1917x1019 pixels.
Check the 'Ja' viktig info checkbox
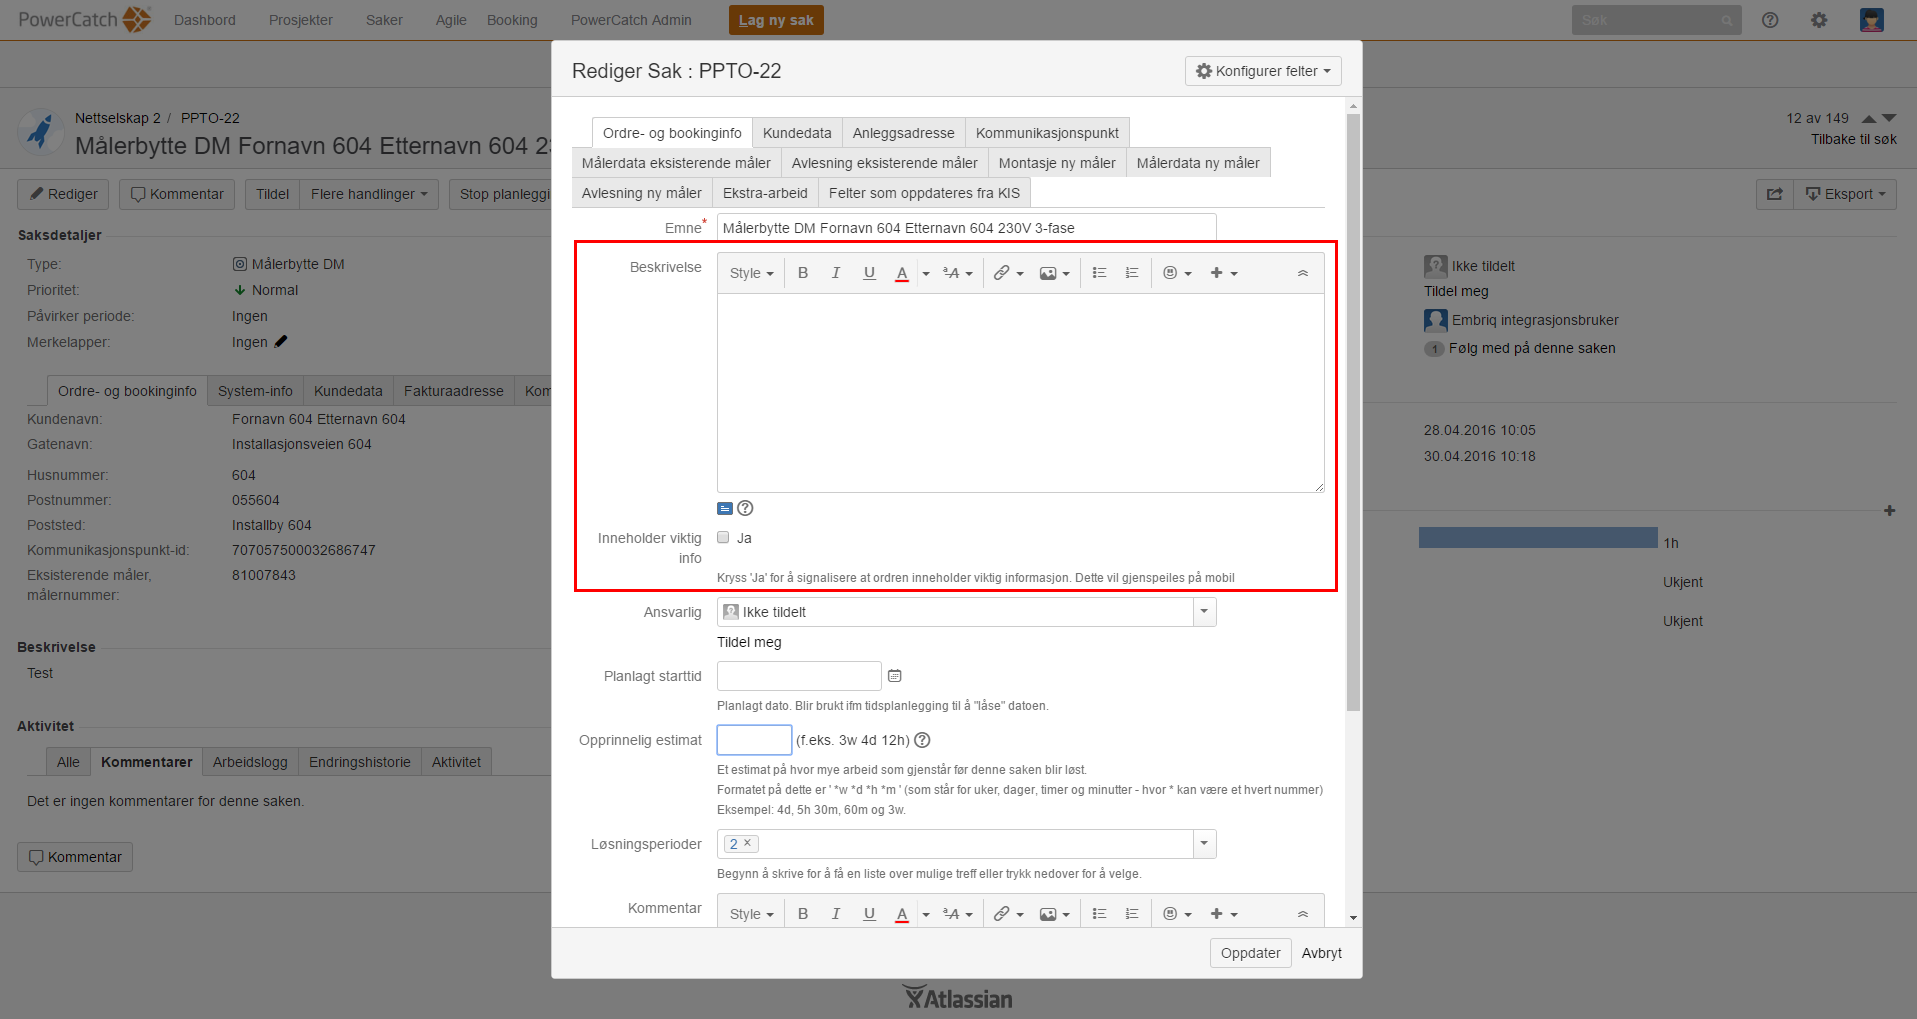pyautogui.click(x=723, y=538)
